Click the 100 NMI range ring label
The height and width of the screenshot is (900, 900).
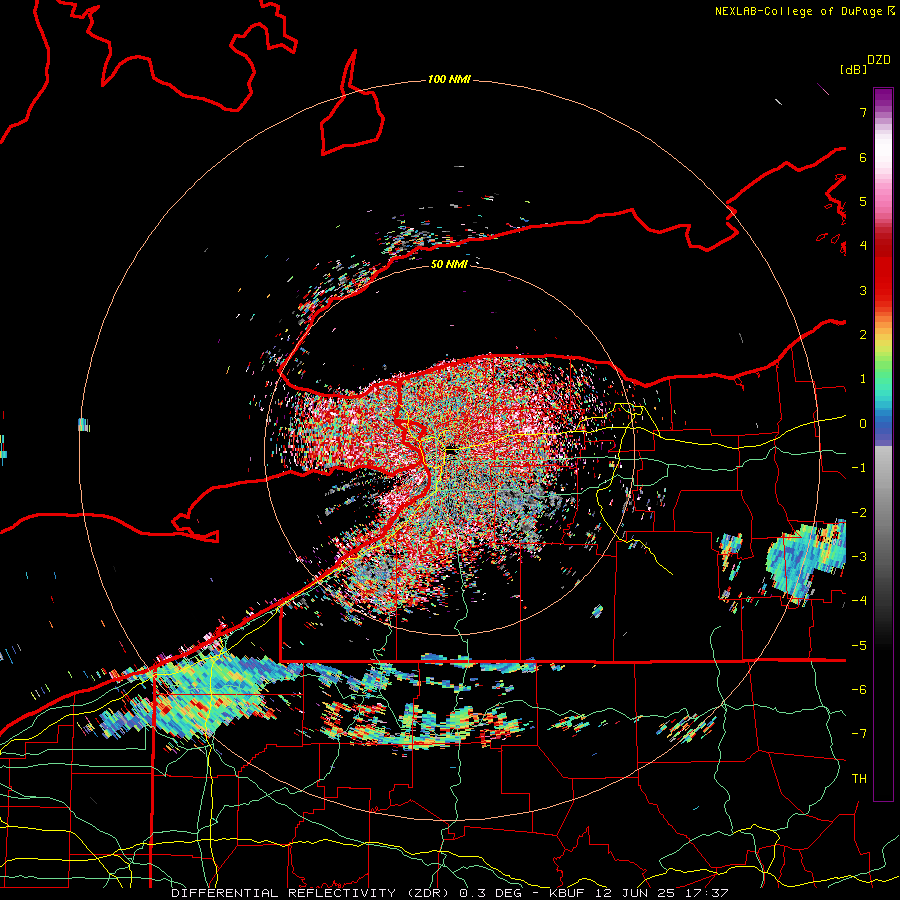(449, 79)
